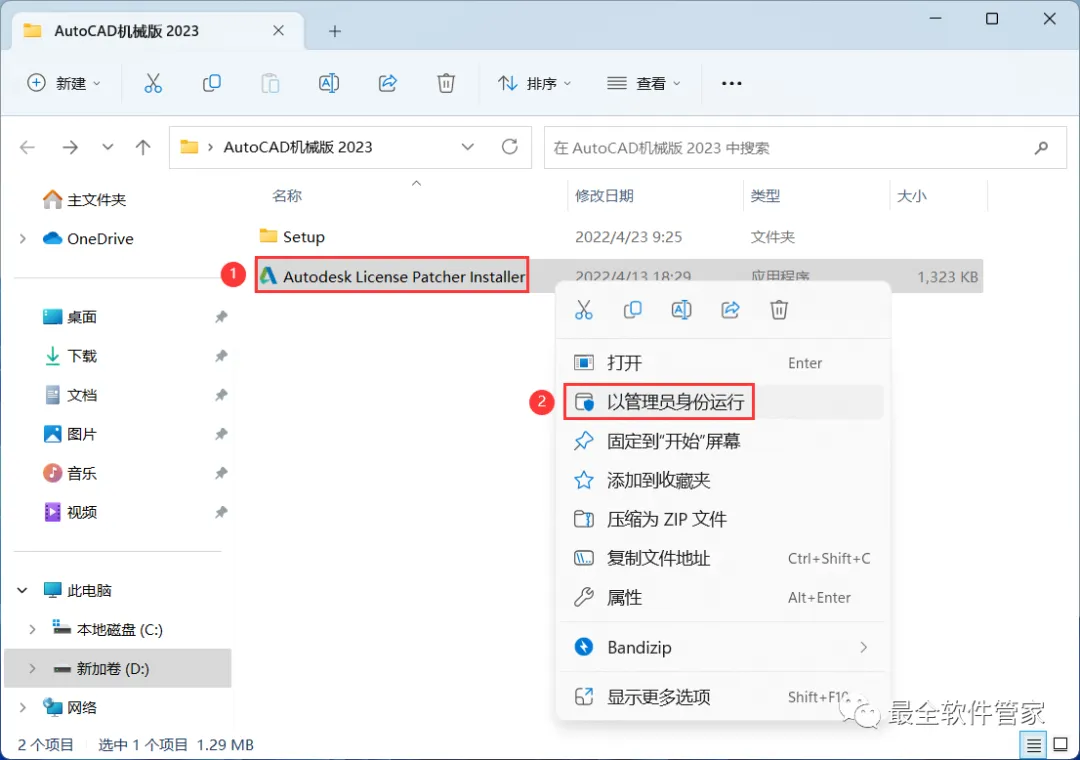Open 视频 in the sidebar
This screenshot has height=760, width=1080.
70,513
